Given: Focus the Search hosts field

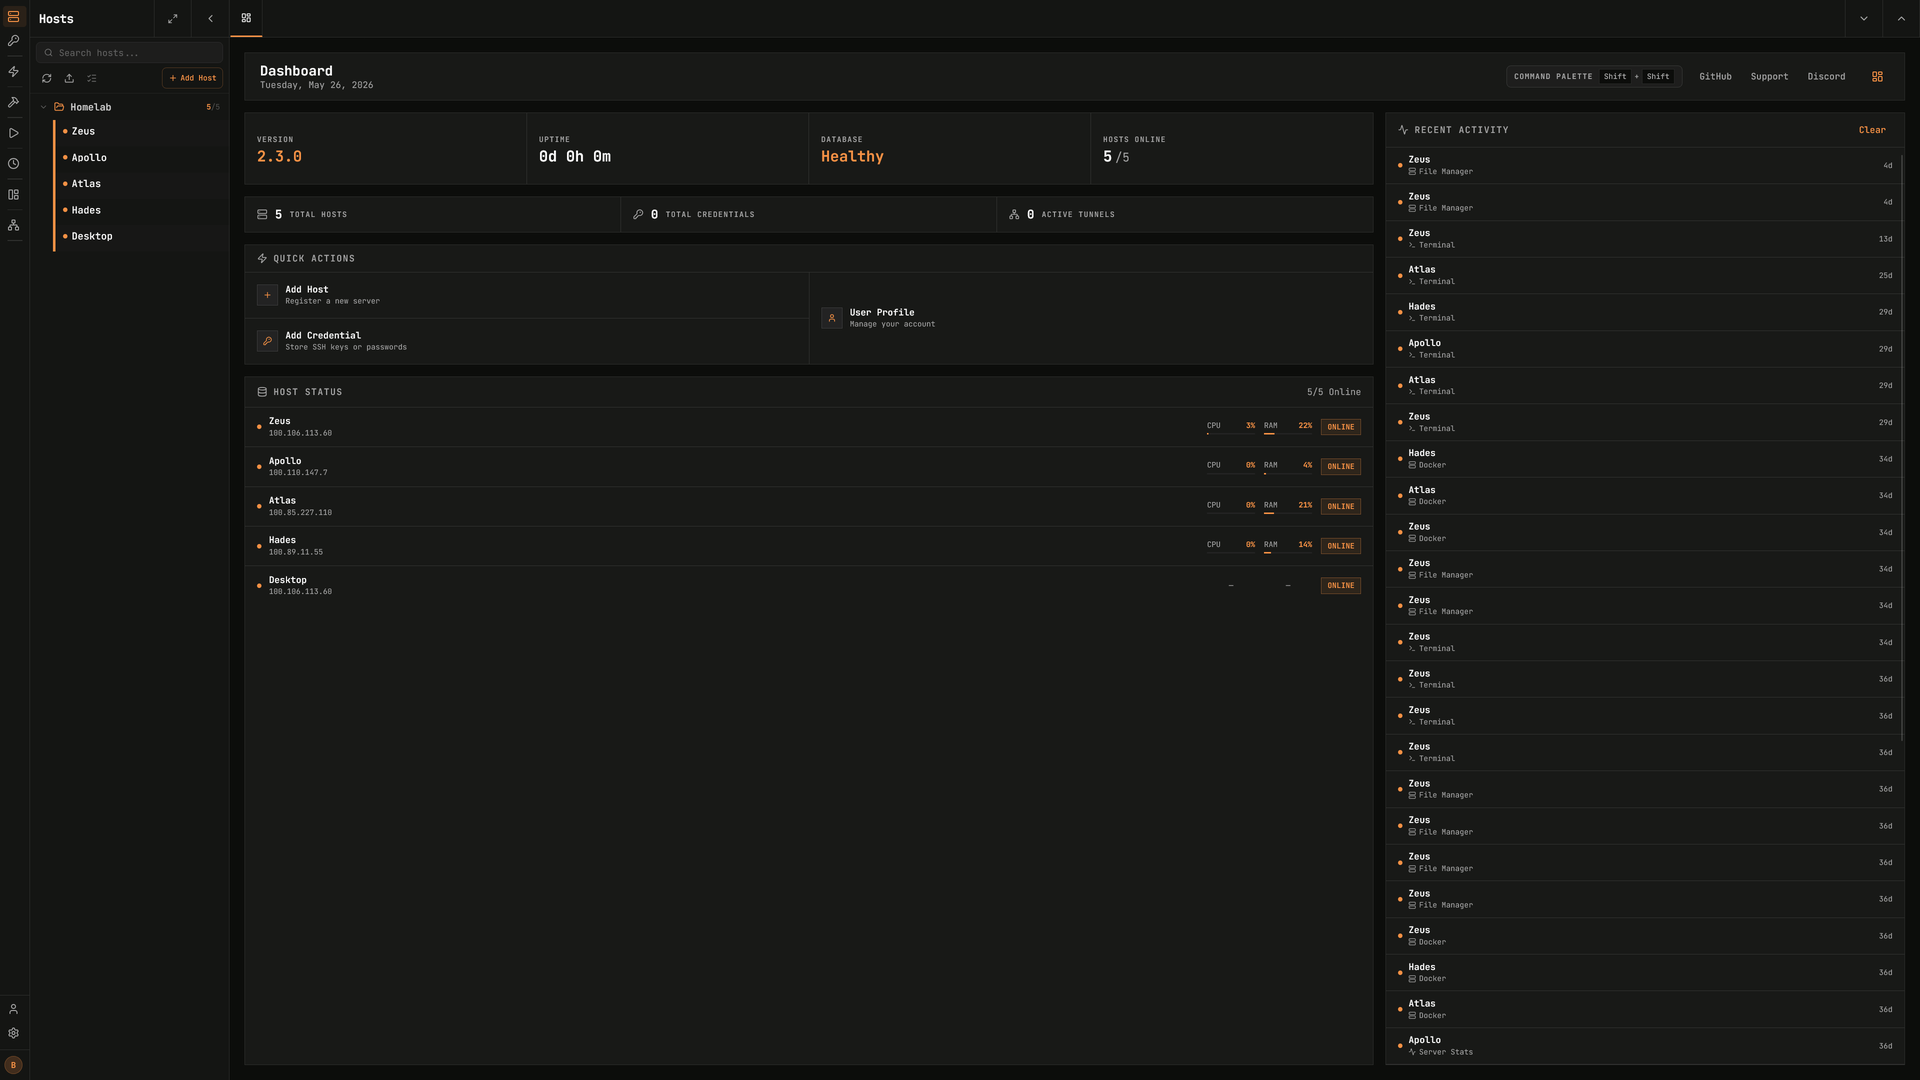Looking at the screenshot, I should (129, 53).
